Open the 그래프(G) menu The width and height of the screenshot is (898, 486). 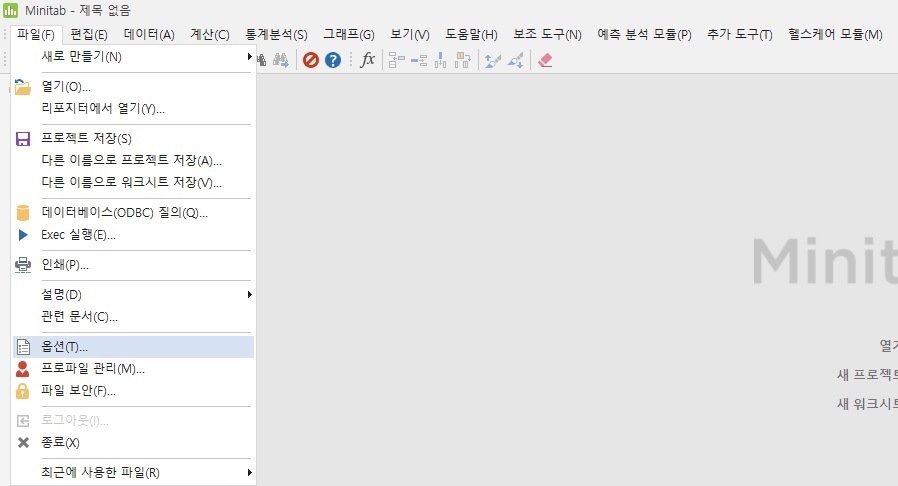tap(349, 34)
